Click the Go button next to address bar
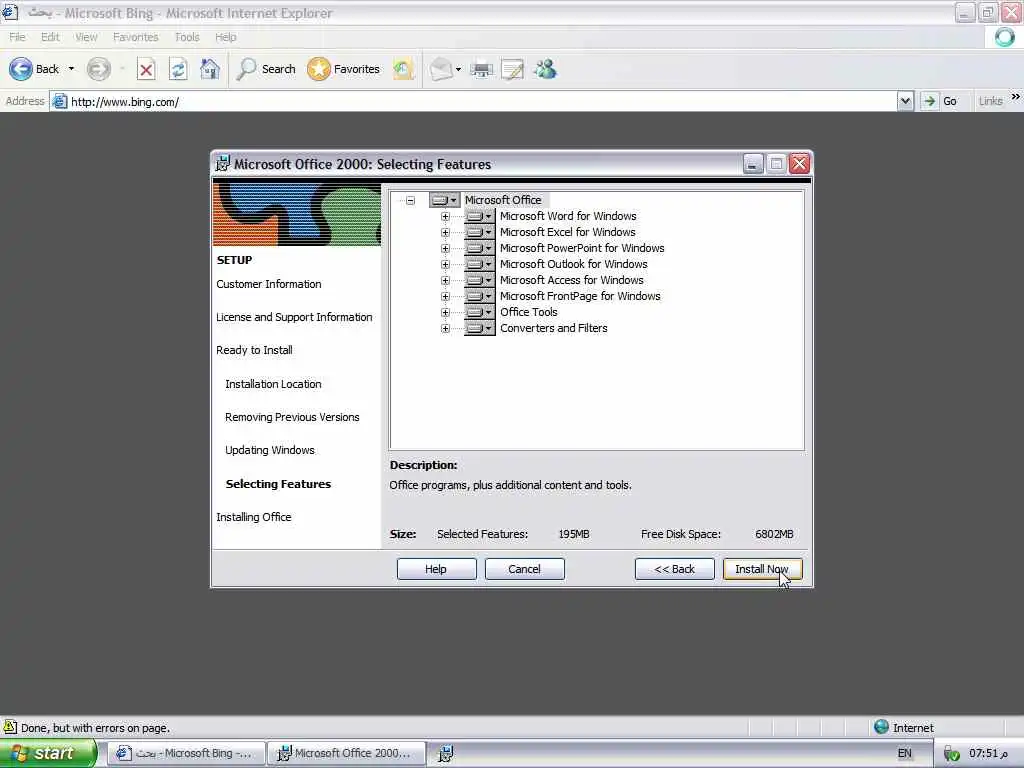 pos(940,101)
